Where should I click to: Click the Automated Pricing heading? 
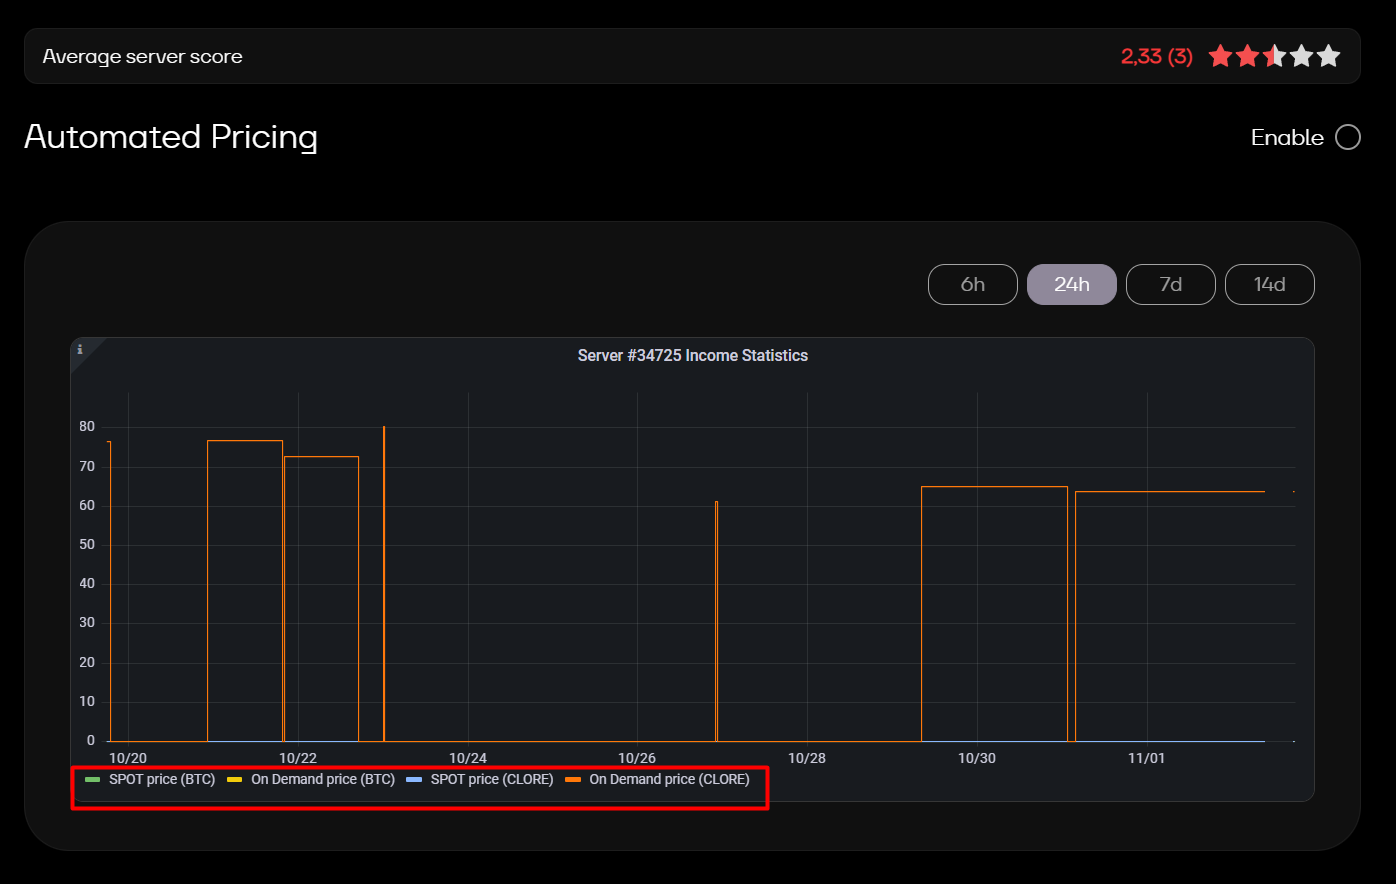(x=171, y=136)
